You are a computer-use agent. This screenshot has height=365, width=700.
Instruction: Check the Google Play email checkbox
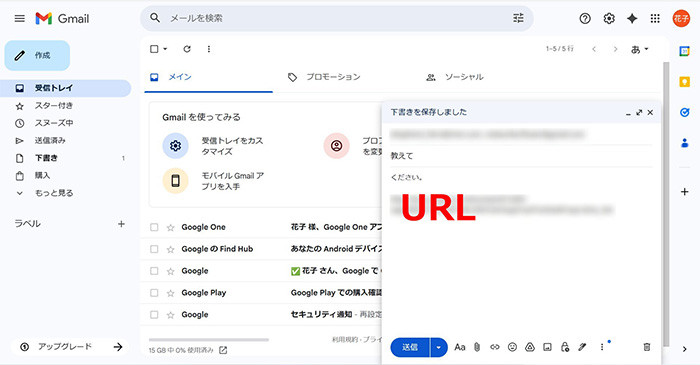pos(154,293)
